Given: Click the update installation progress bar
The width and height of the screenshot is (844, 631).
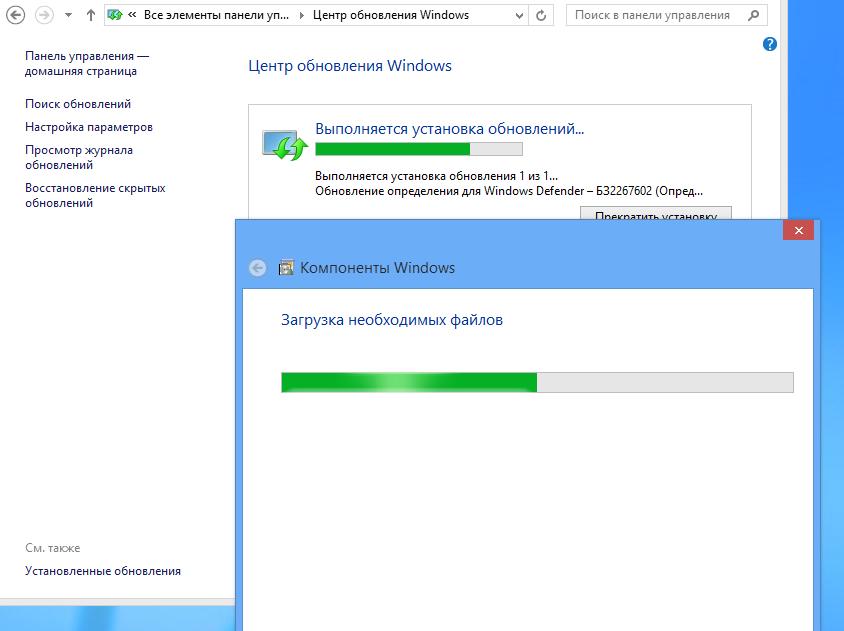Looking at the screenshot, I should click(x=419, y=149).
